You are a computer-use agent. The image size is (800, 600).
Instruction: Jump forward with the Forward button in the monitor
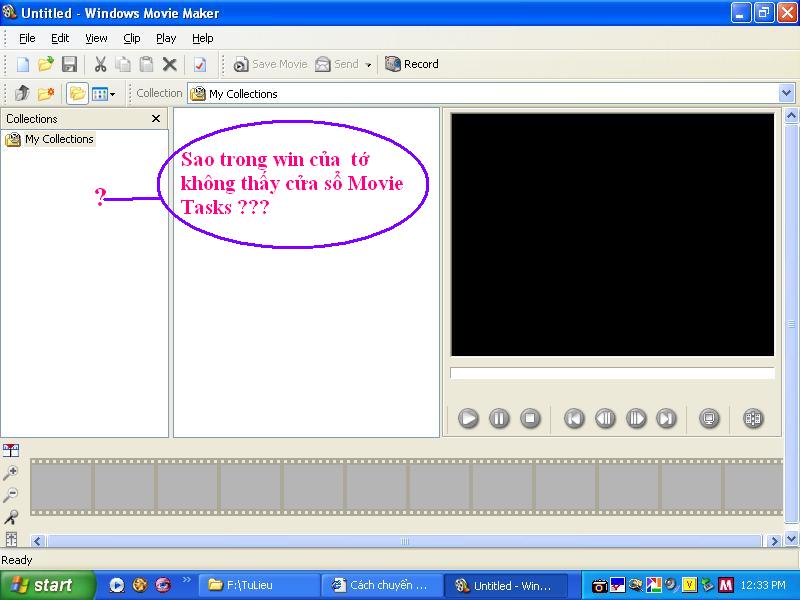coord(666,418)
